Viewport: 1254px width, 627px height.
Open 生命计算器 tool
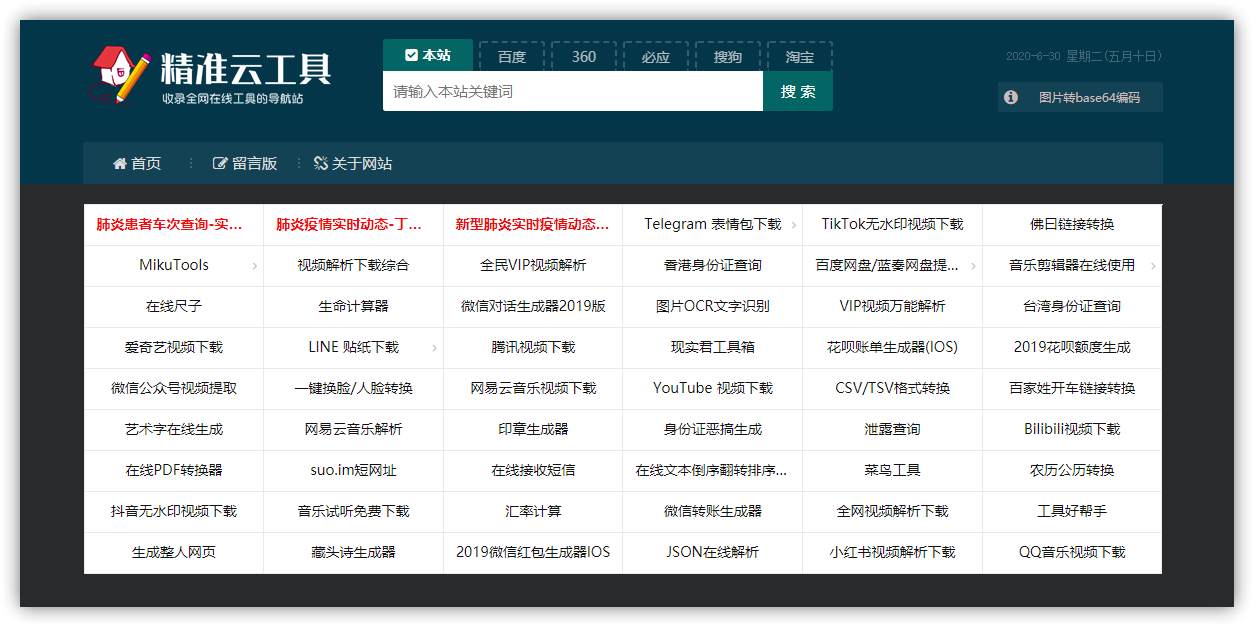(353, 307)
